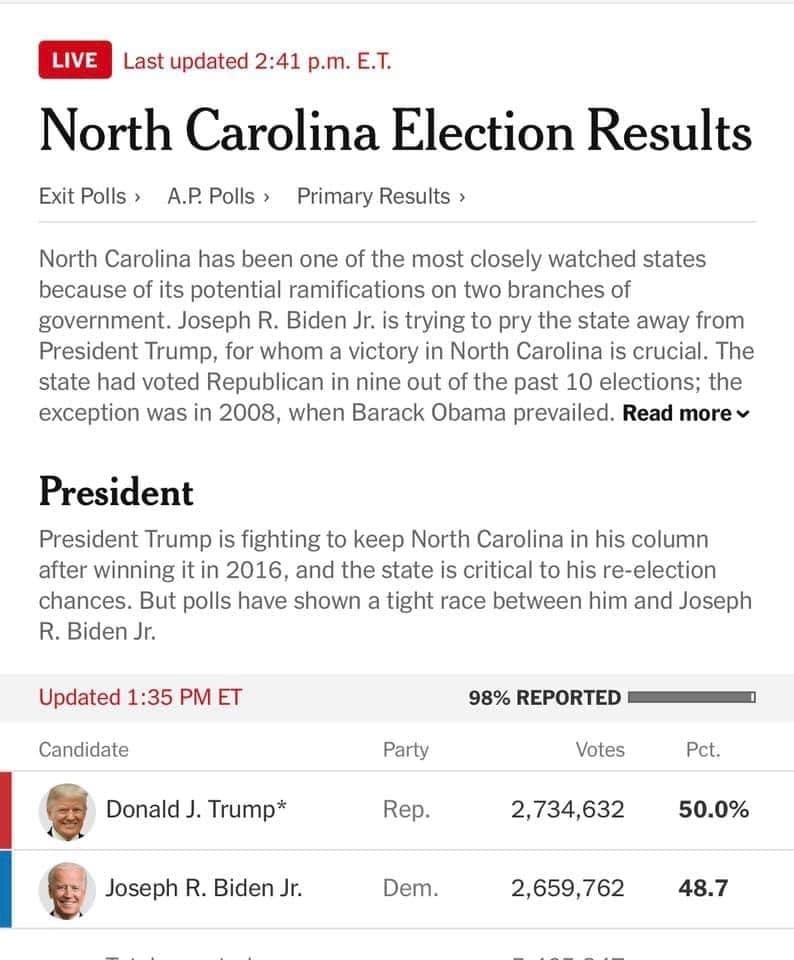Screen dimensions: 794x960
Task: Click the North Carolina Election Results headline
Action: [395, 130]
